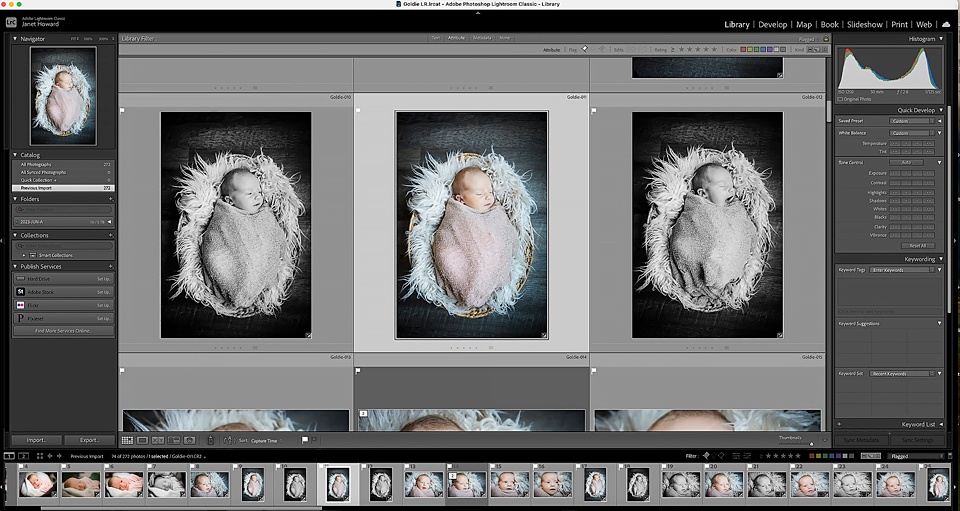960x511 pixels.
Task: Switch to the Develop module
Action: coord(773,24)
